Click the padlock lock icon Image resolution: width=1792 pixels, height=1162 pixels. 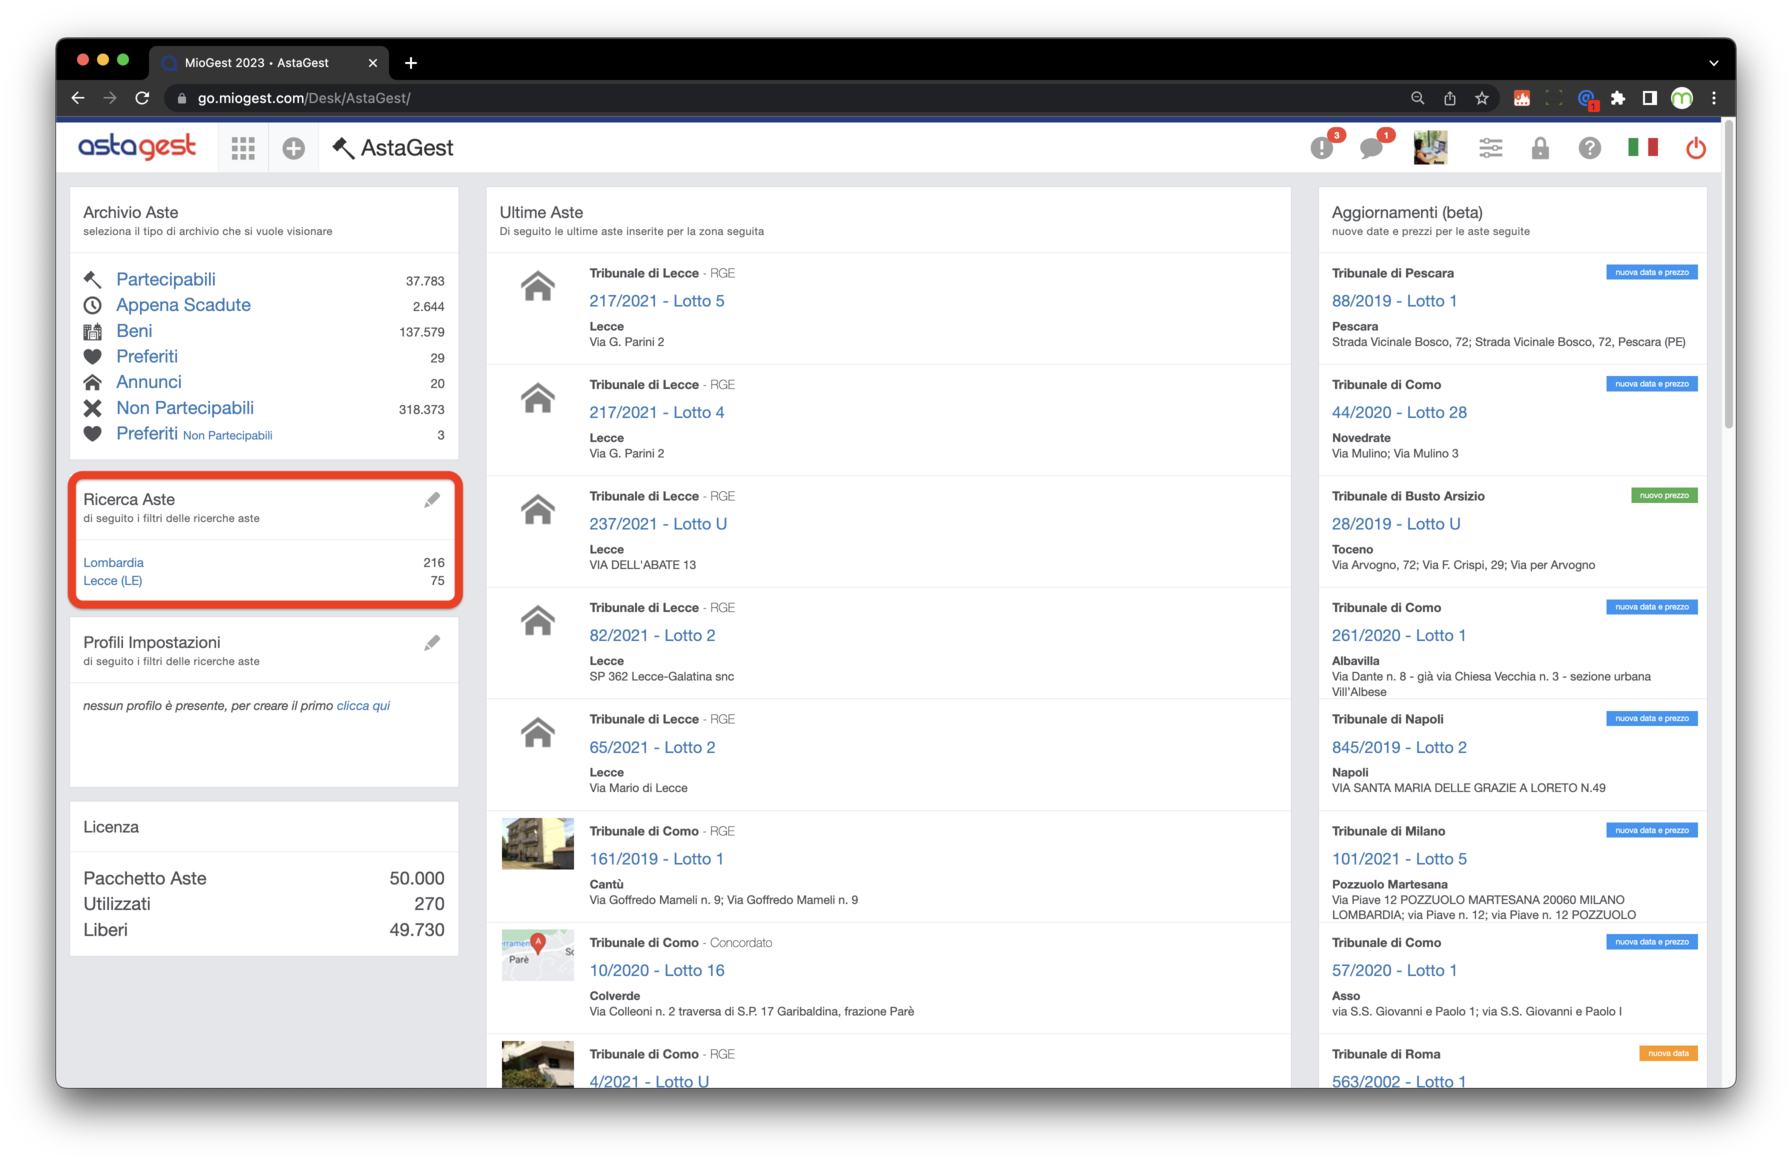point(1540,148)
